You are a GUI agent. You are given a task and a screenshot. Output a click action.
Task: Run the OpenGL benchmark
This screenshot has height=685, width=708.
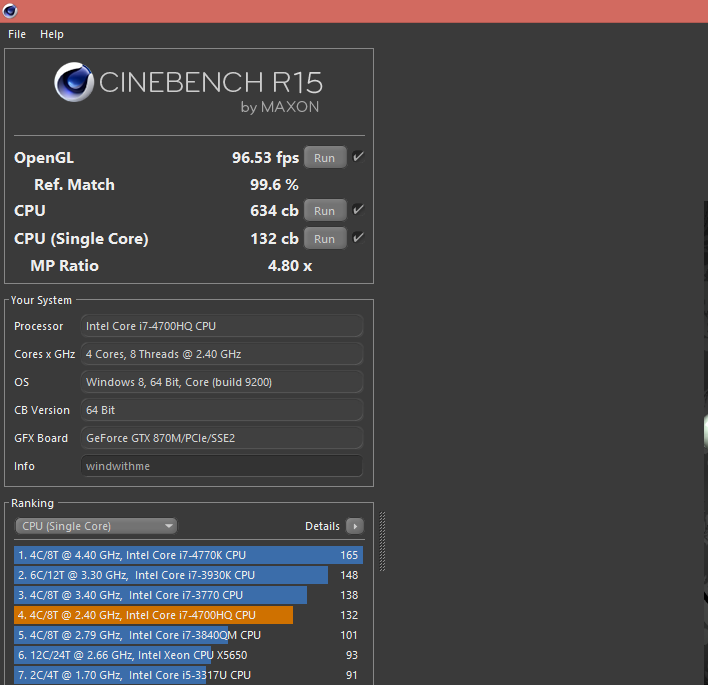(325, 158)
